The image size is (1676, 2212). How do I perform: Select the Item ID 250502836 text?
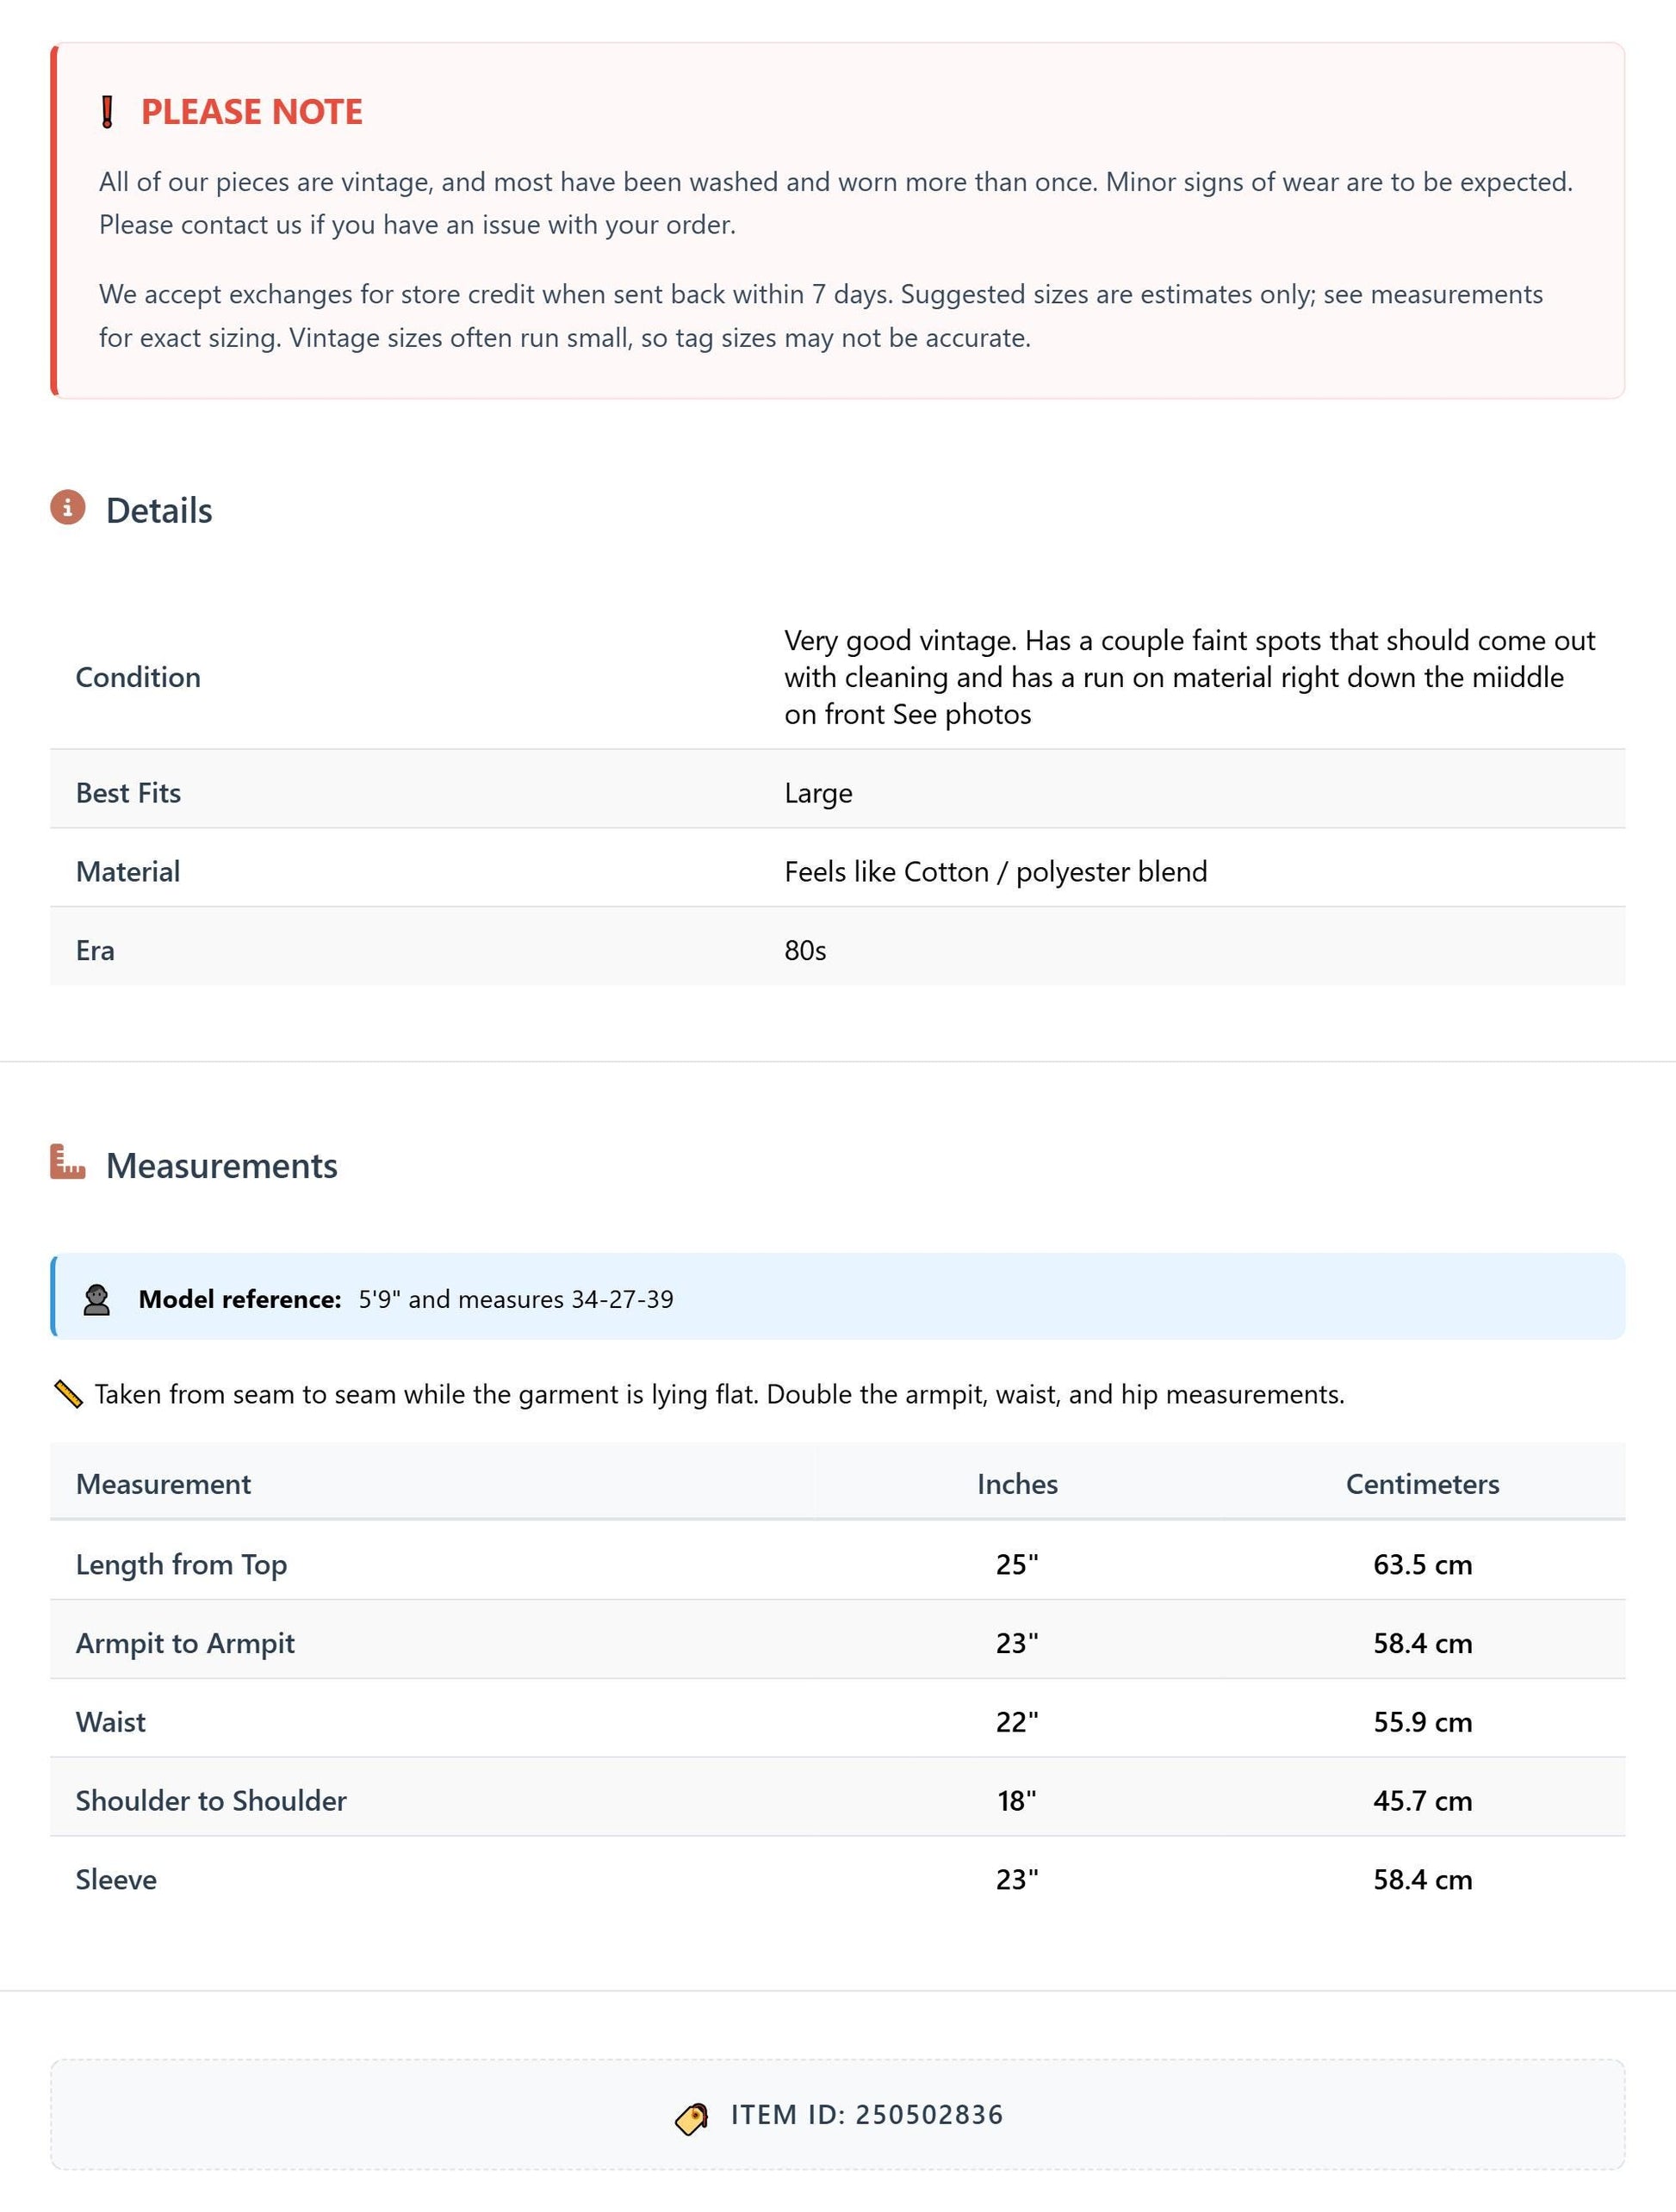pyautogui.click(x=867, y=2115)
